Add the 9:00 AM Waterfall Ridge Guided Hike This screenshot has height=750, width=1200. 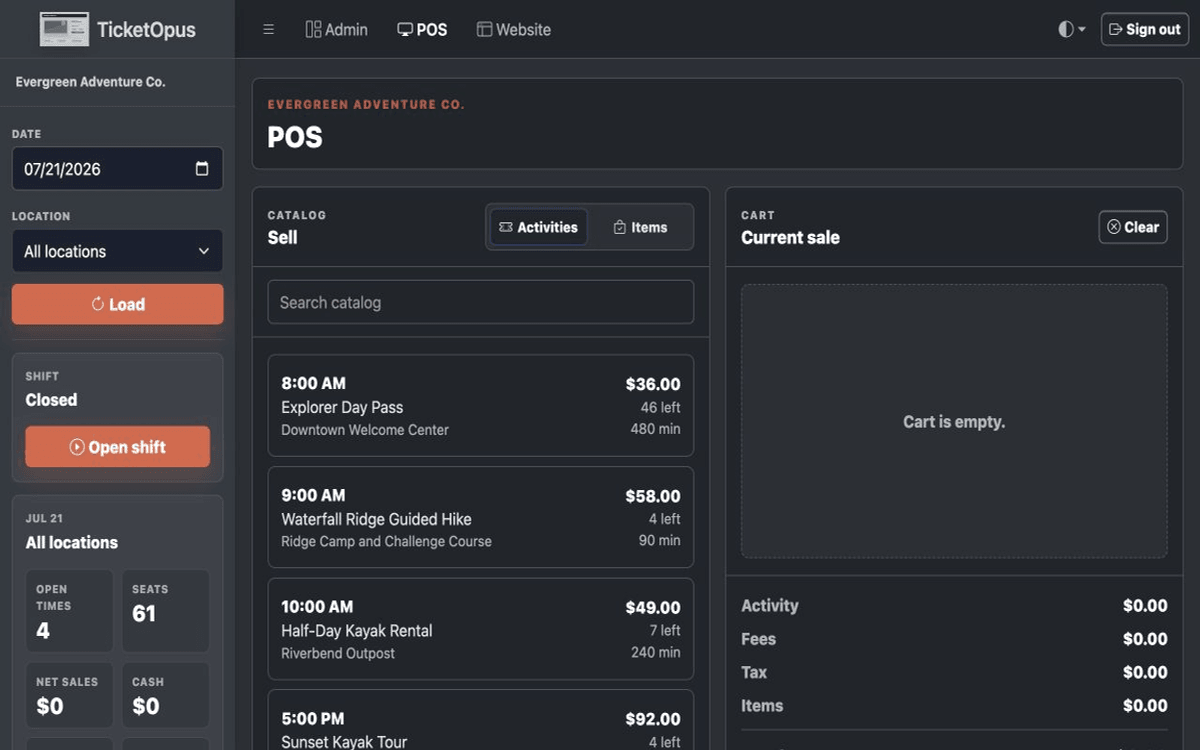(481, 517)
